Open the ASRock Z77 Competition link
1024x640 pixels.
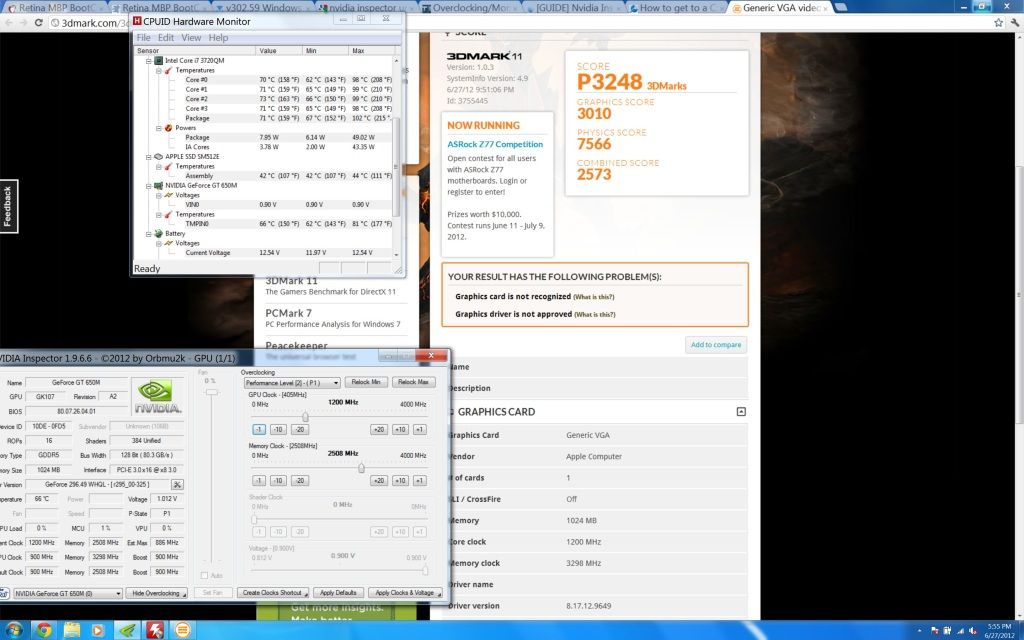coord(495,144)
